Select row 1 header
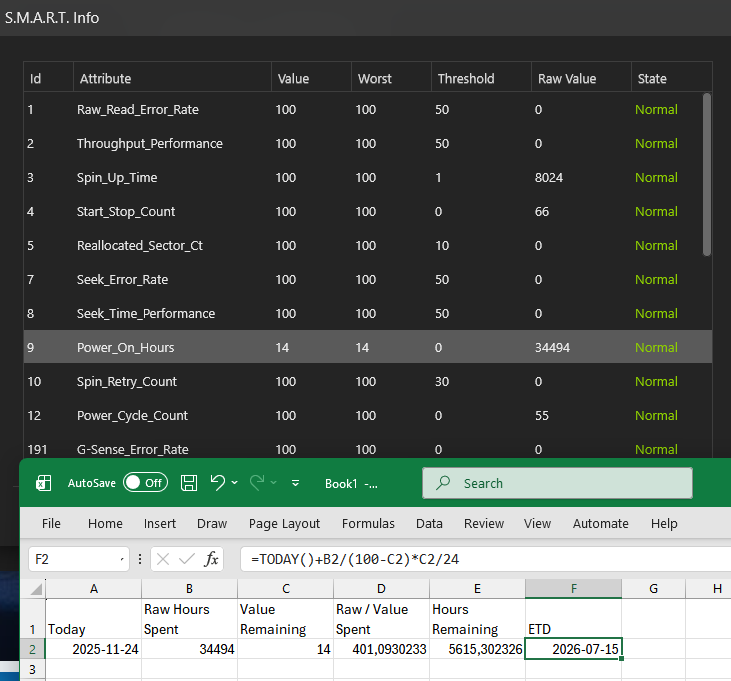Screen dimensions: 731x681 pos(32,619)
